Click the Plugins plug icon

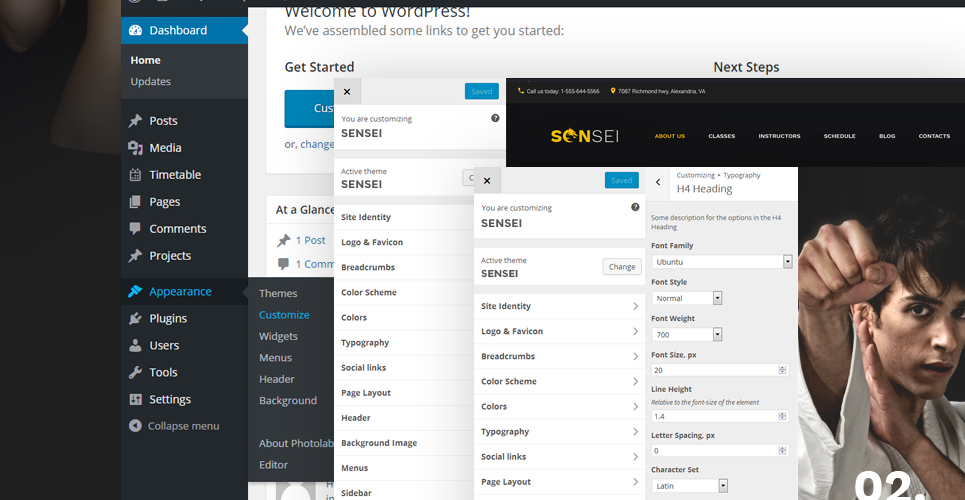point(135,318)
